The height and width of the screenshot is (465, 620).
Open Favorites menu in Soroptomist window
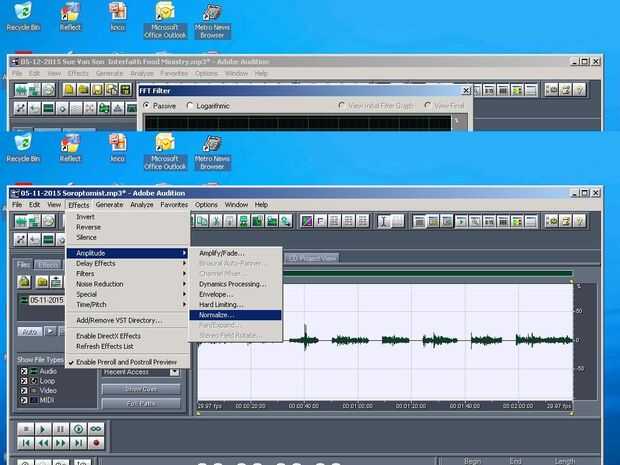coord(174,205)
